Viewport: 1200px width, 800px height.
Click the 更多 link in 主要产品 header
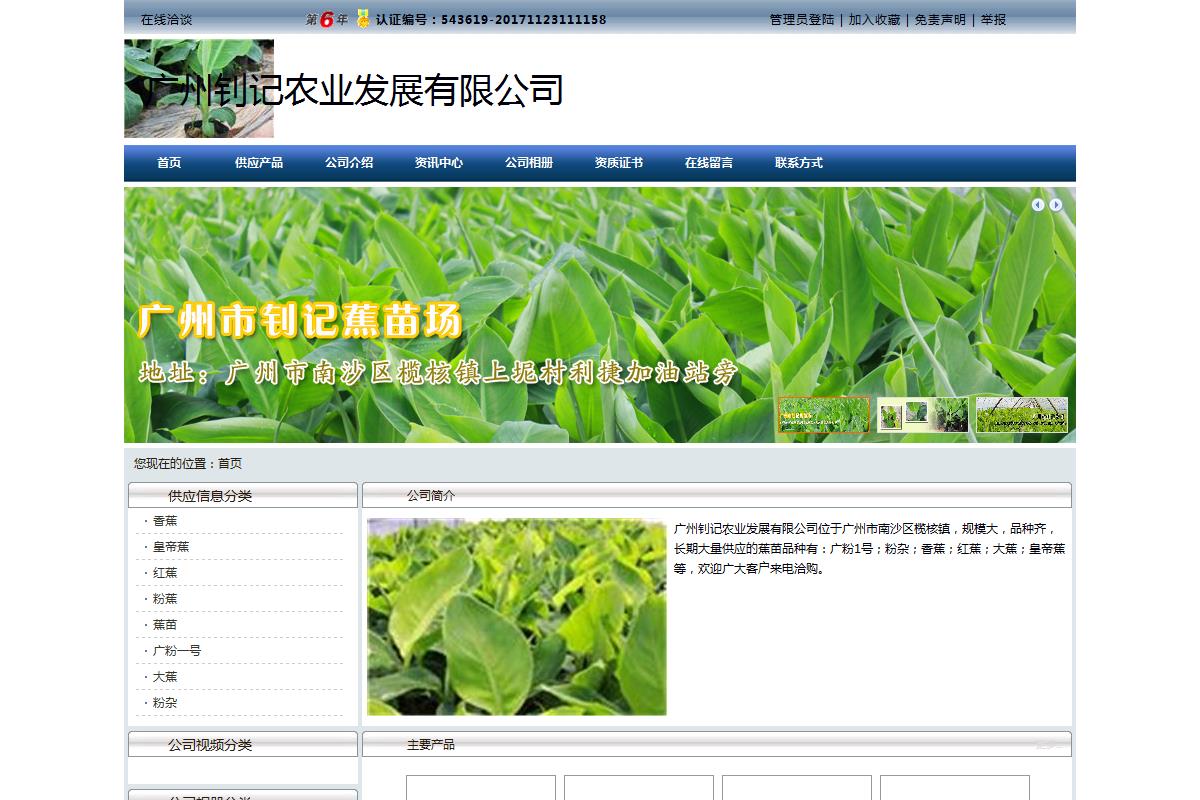(1048, 745)
